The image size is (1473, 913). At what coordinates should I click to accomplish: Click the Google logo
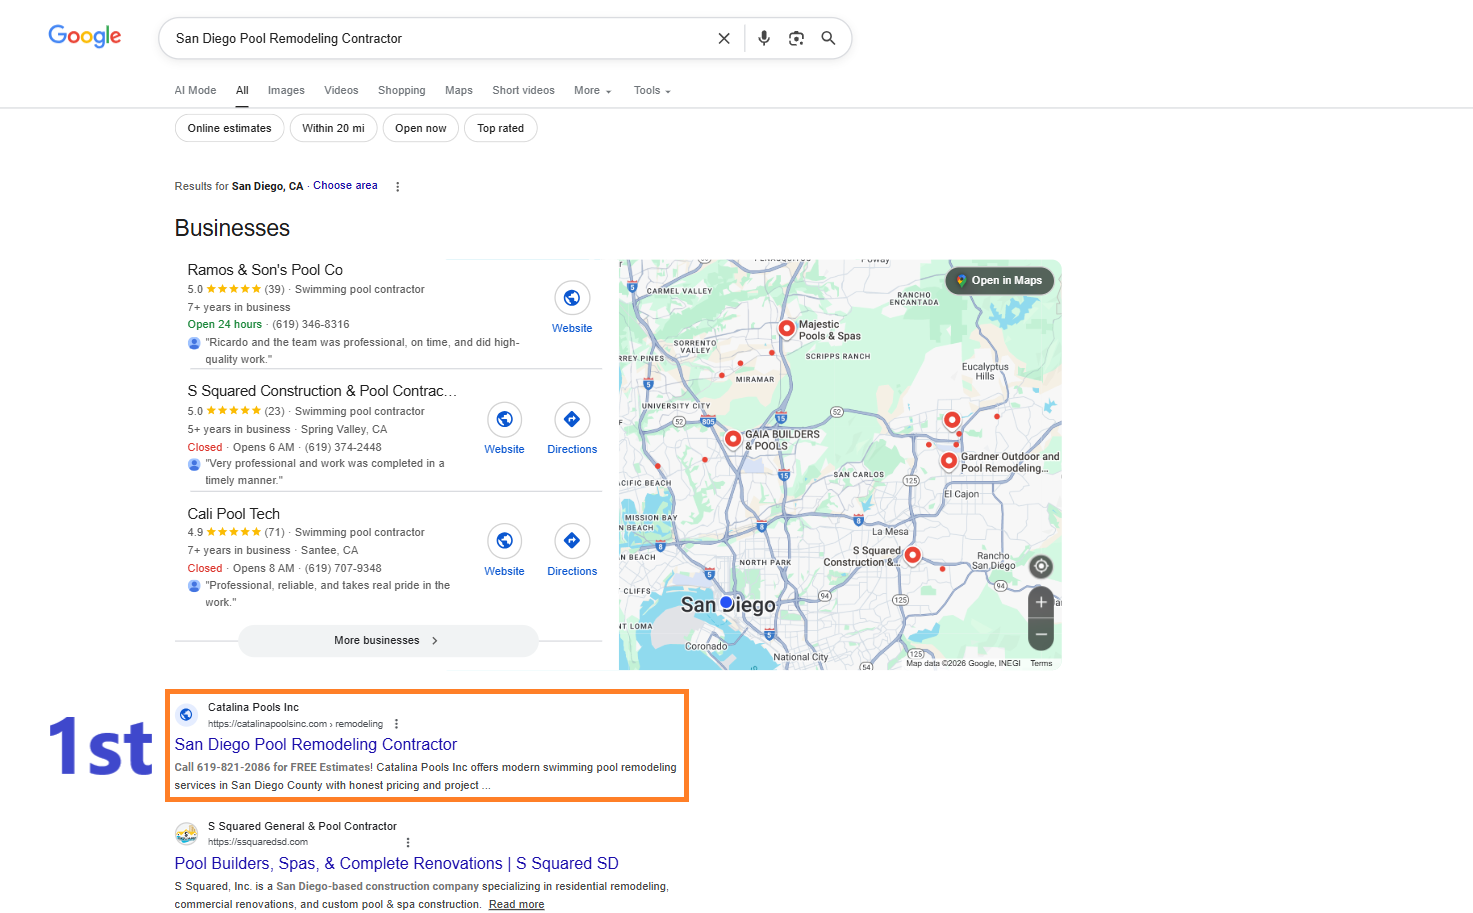pos(85,36)
